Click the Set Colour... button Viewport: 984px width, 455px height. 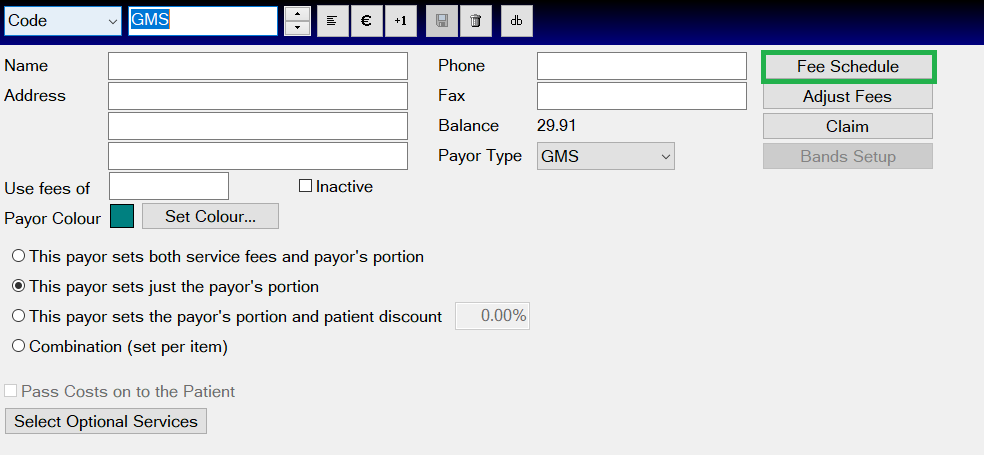[210, 216]
